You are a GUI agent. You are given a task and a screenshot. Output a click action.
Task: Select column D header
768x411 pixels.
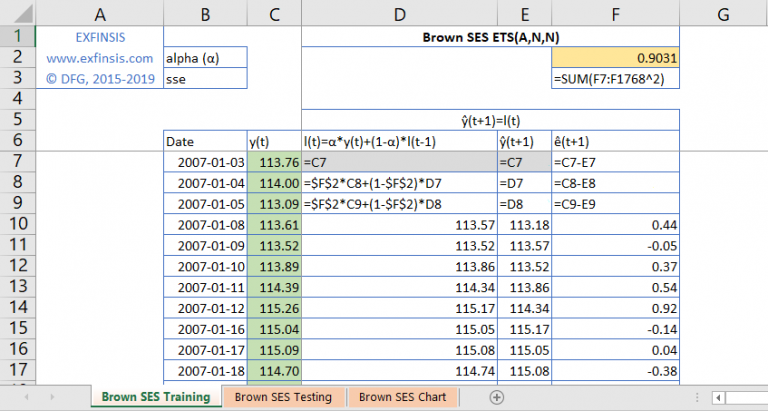tap(400, 14)
